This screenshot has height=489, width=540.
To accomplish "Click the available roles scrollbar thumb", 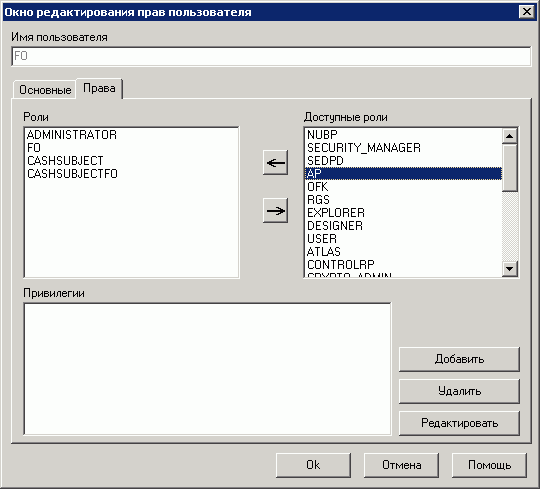I will pos(510,168).
